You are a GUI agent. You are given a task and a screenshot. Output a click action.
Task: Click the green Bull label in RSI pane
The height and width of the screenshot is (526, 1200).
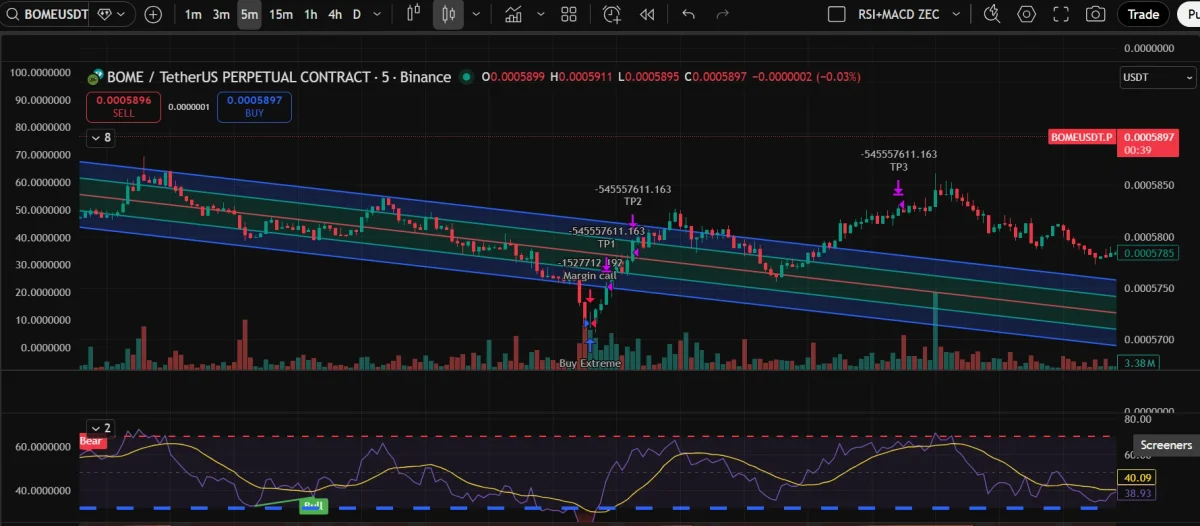point(313,505)
